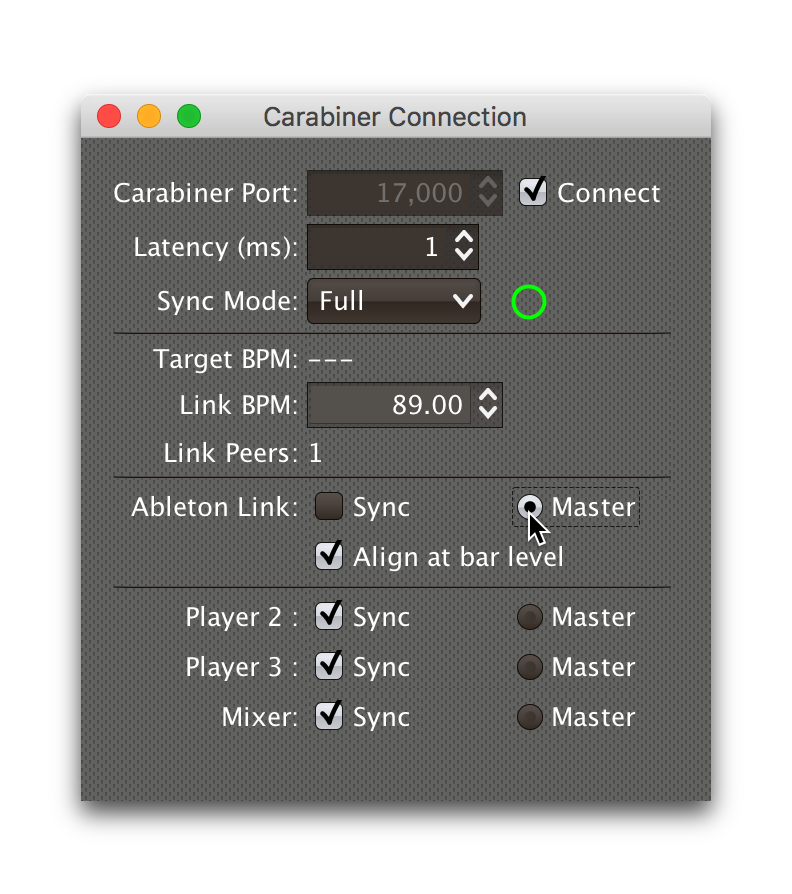This screenshot has width=792, height=894.
Task: Open the Sync Mode dropdown showing Full
Action: pos(393,301)
